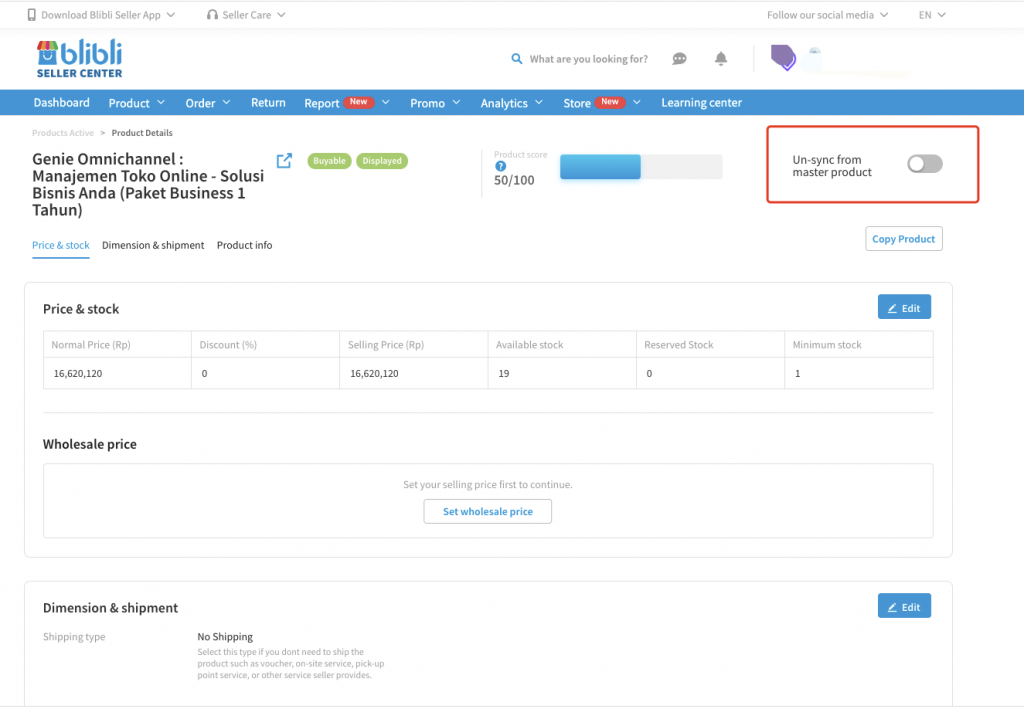Expand Download Blibli Seller App dropdown
The width and height of the screenshot is (1024, 709).
coord(171,15)
